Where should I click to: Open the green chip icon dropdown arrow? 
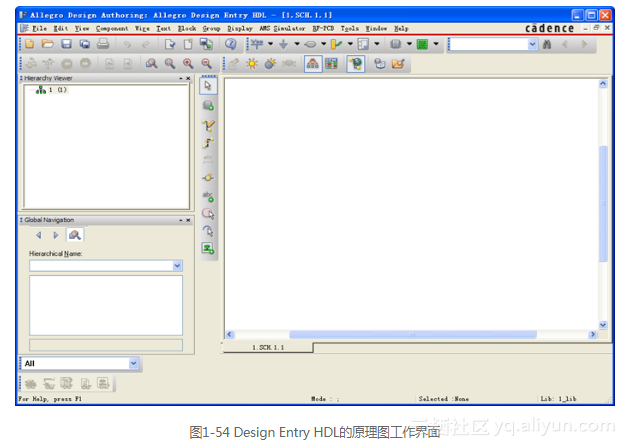coord(436,44)
